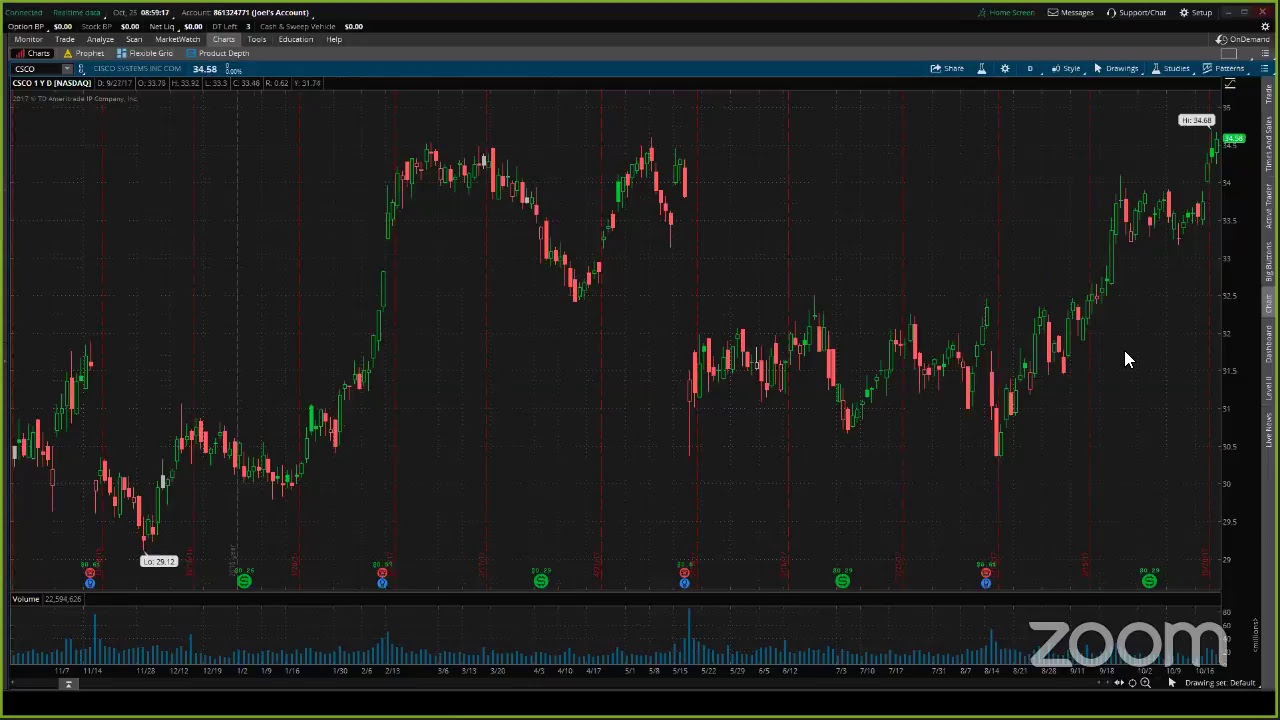
Task: Click the Home Screen link
Action: (1006, 12)
